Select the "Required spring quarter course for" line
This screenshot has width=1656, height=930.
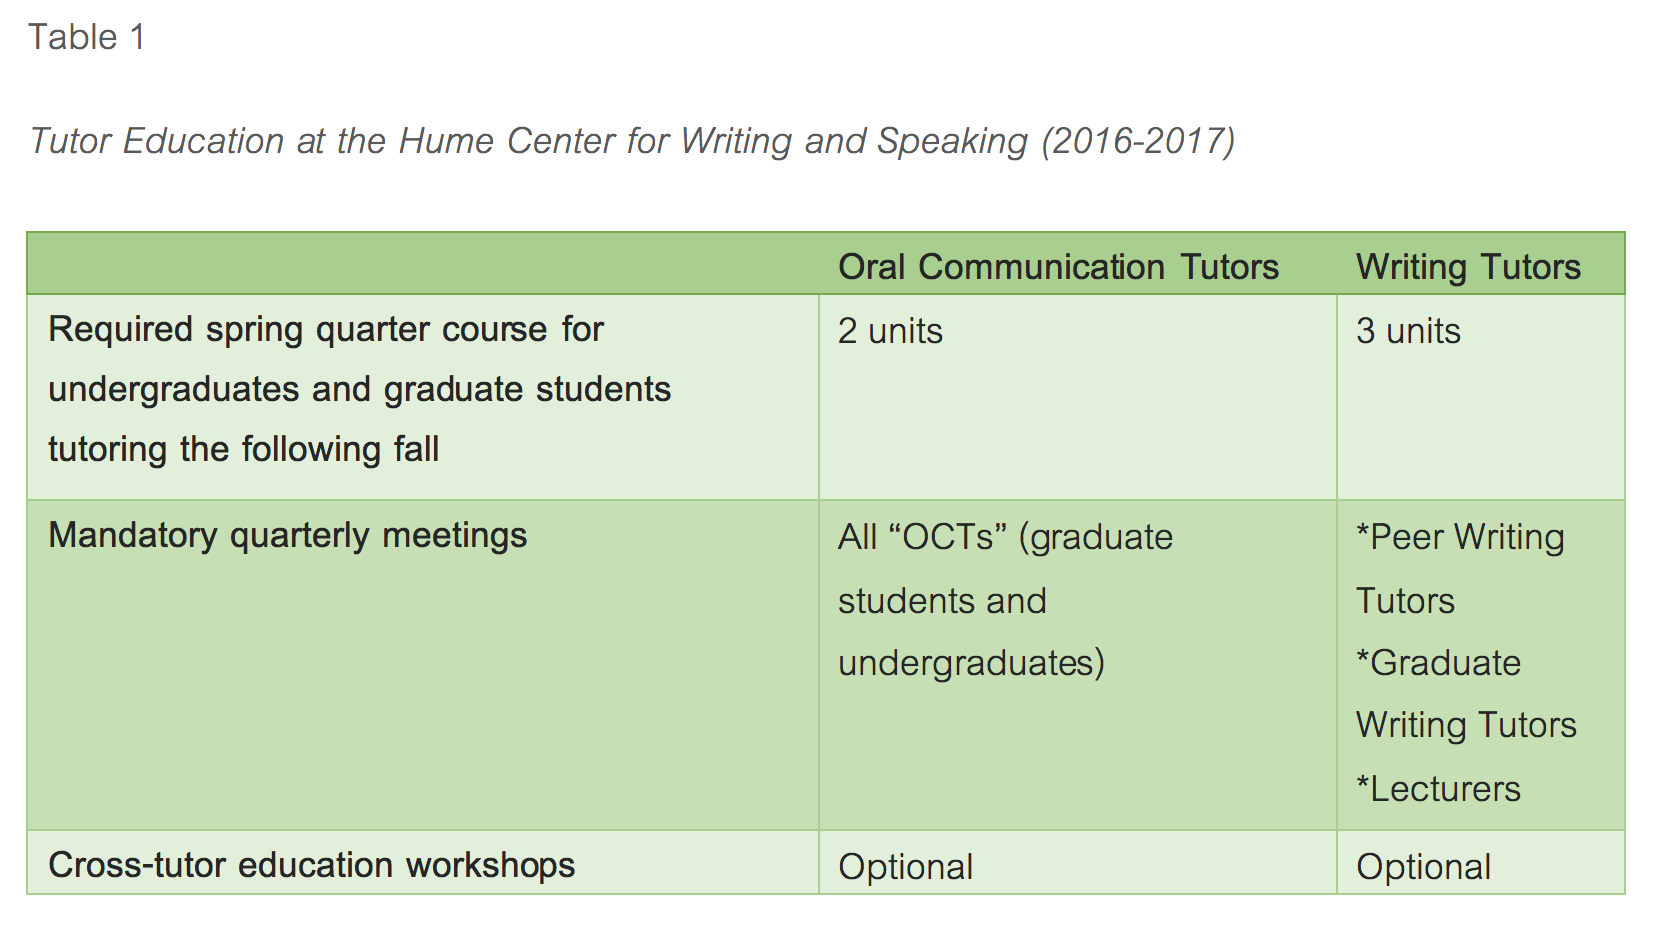point(326,329)
